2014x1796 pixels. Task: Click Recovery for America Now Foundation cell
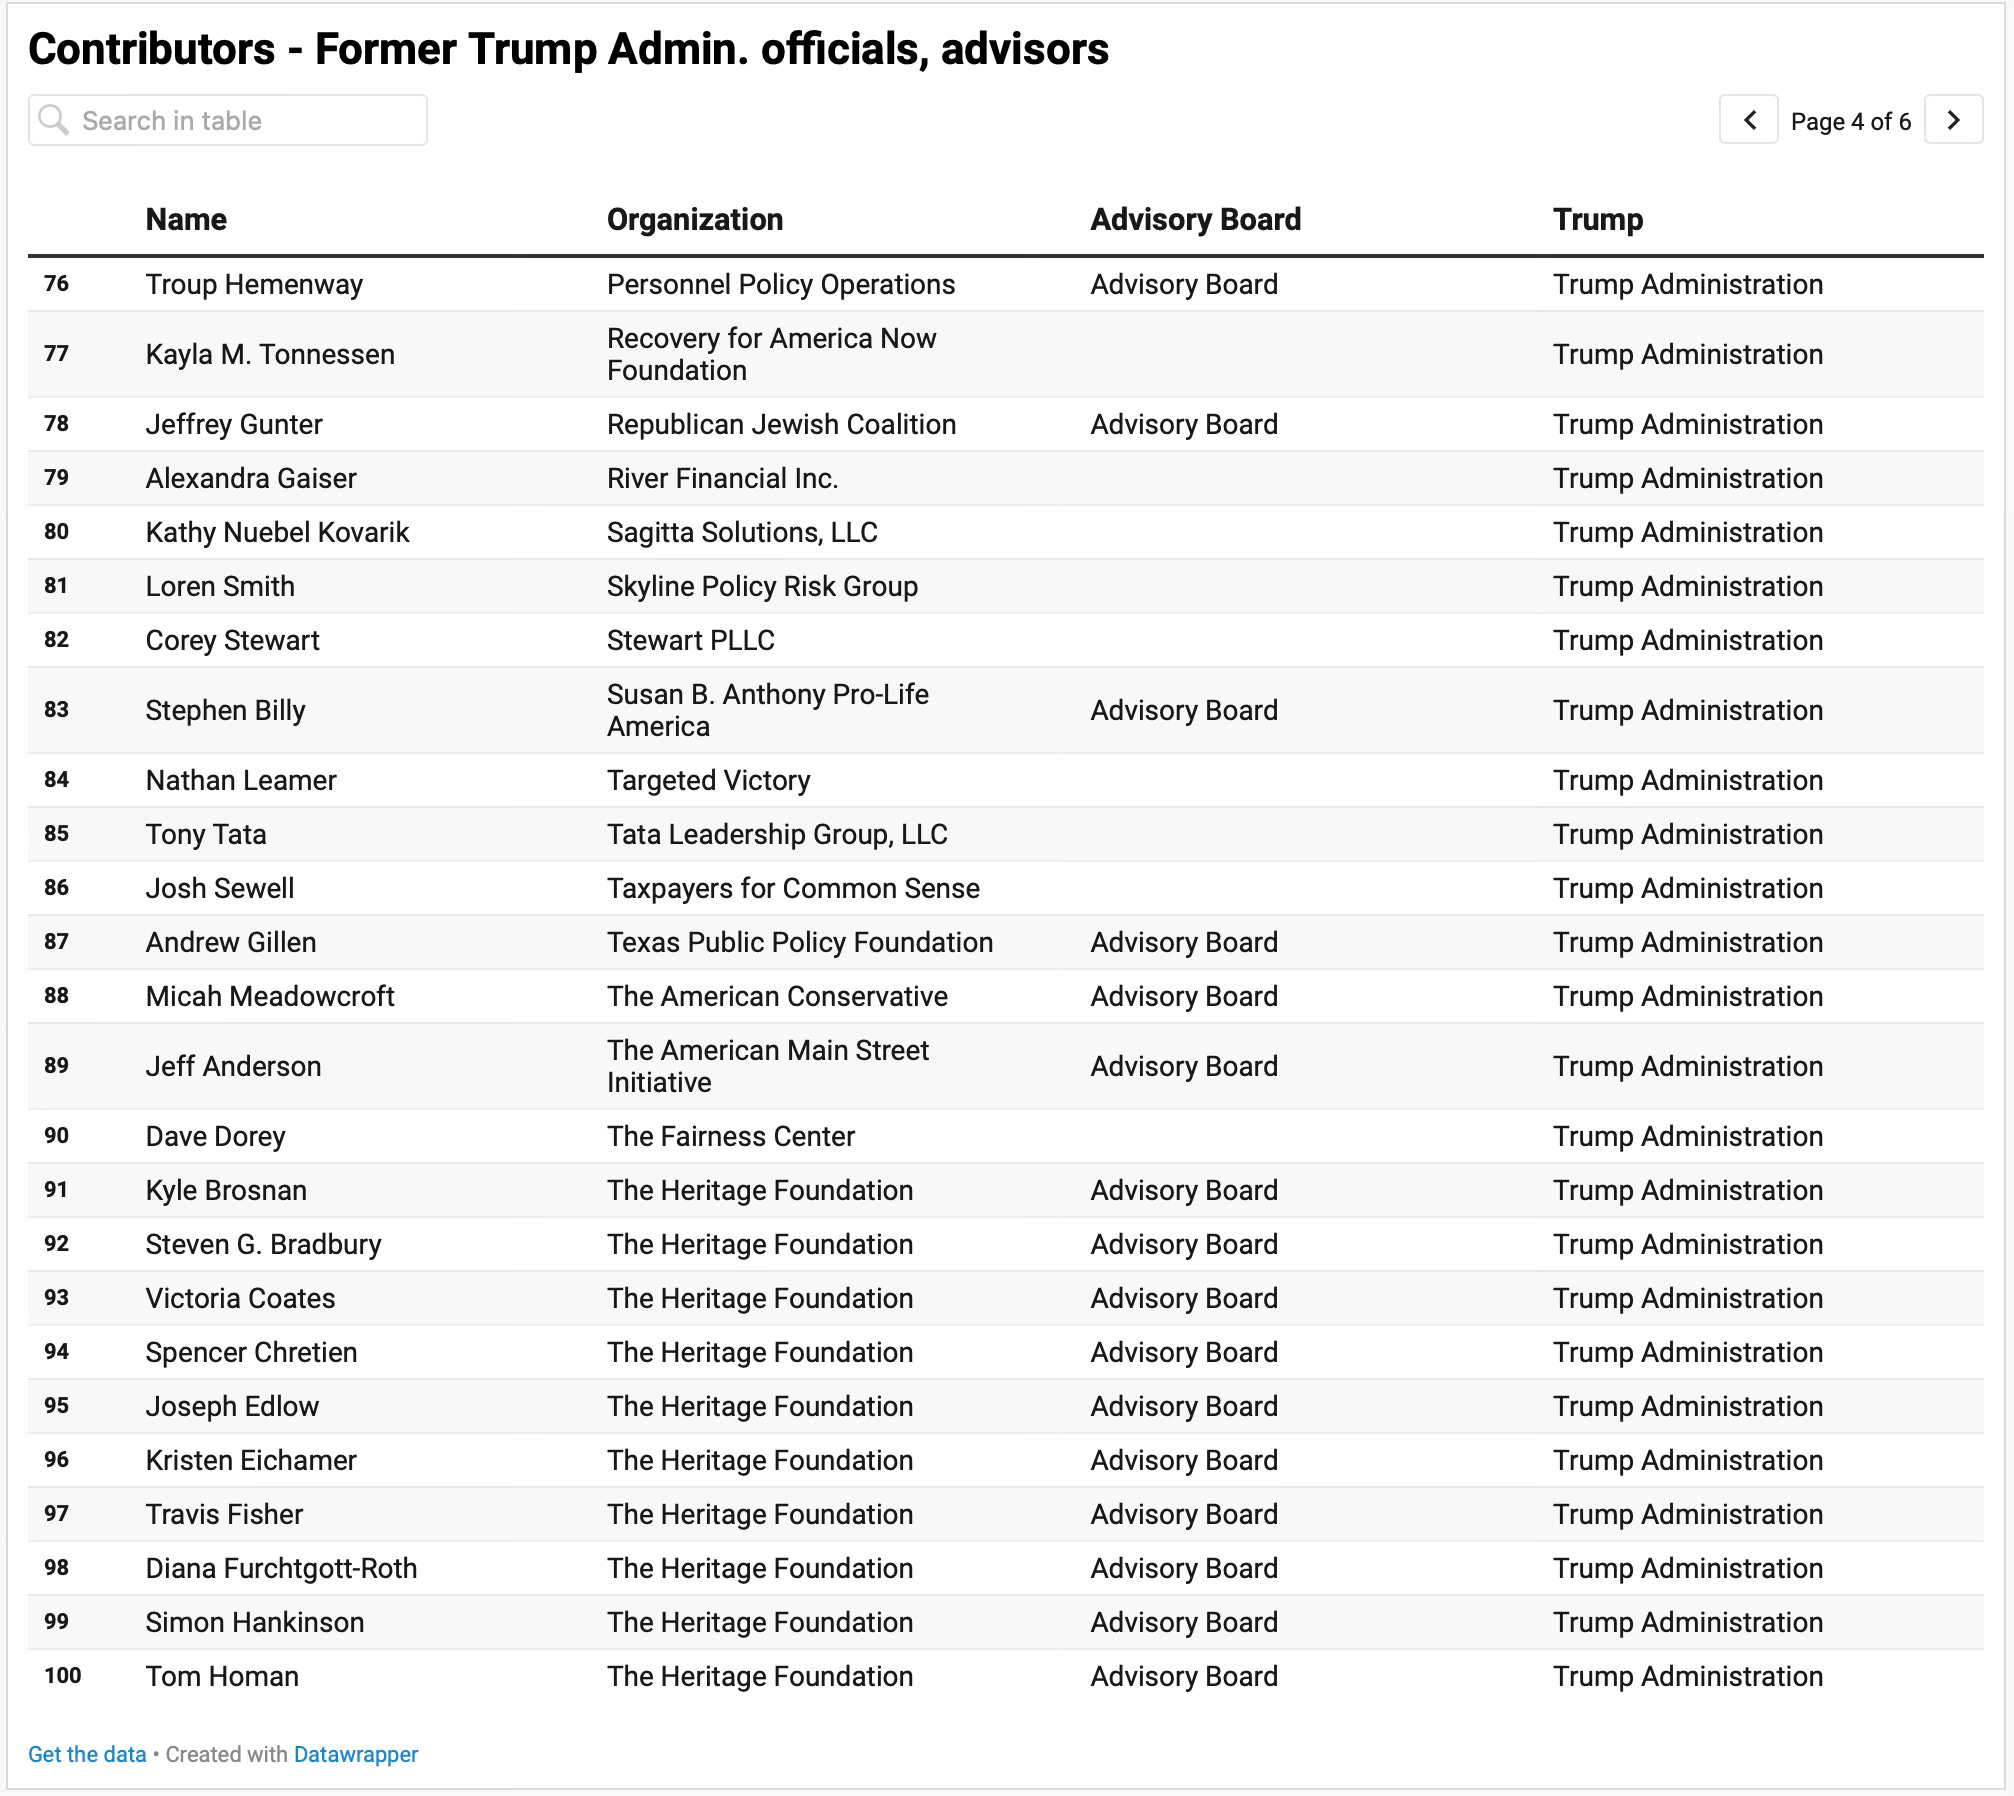pyautogui.click(x=772, y=354)
